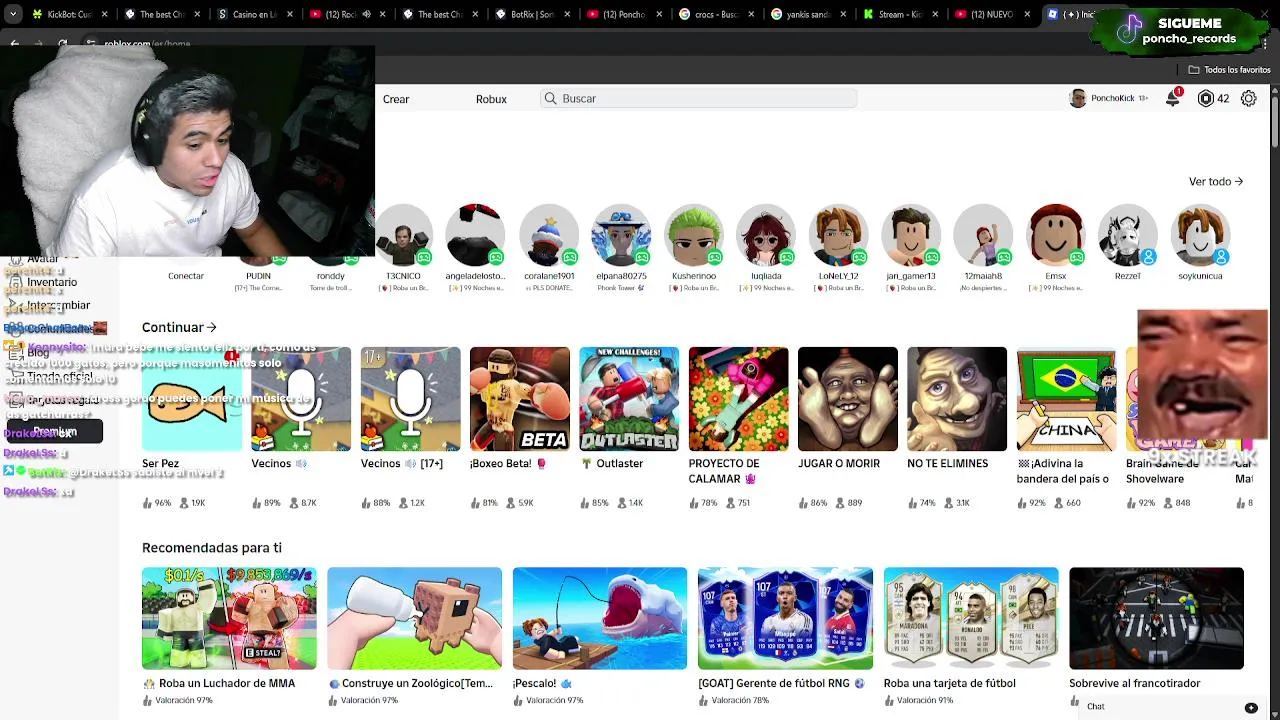This screenshot has width=1280, height=720.
Task: Open friend elpana80275's avatar
Action: click(x=621, y=236)
